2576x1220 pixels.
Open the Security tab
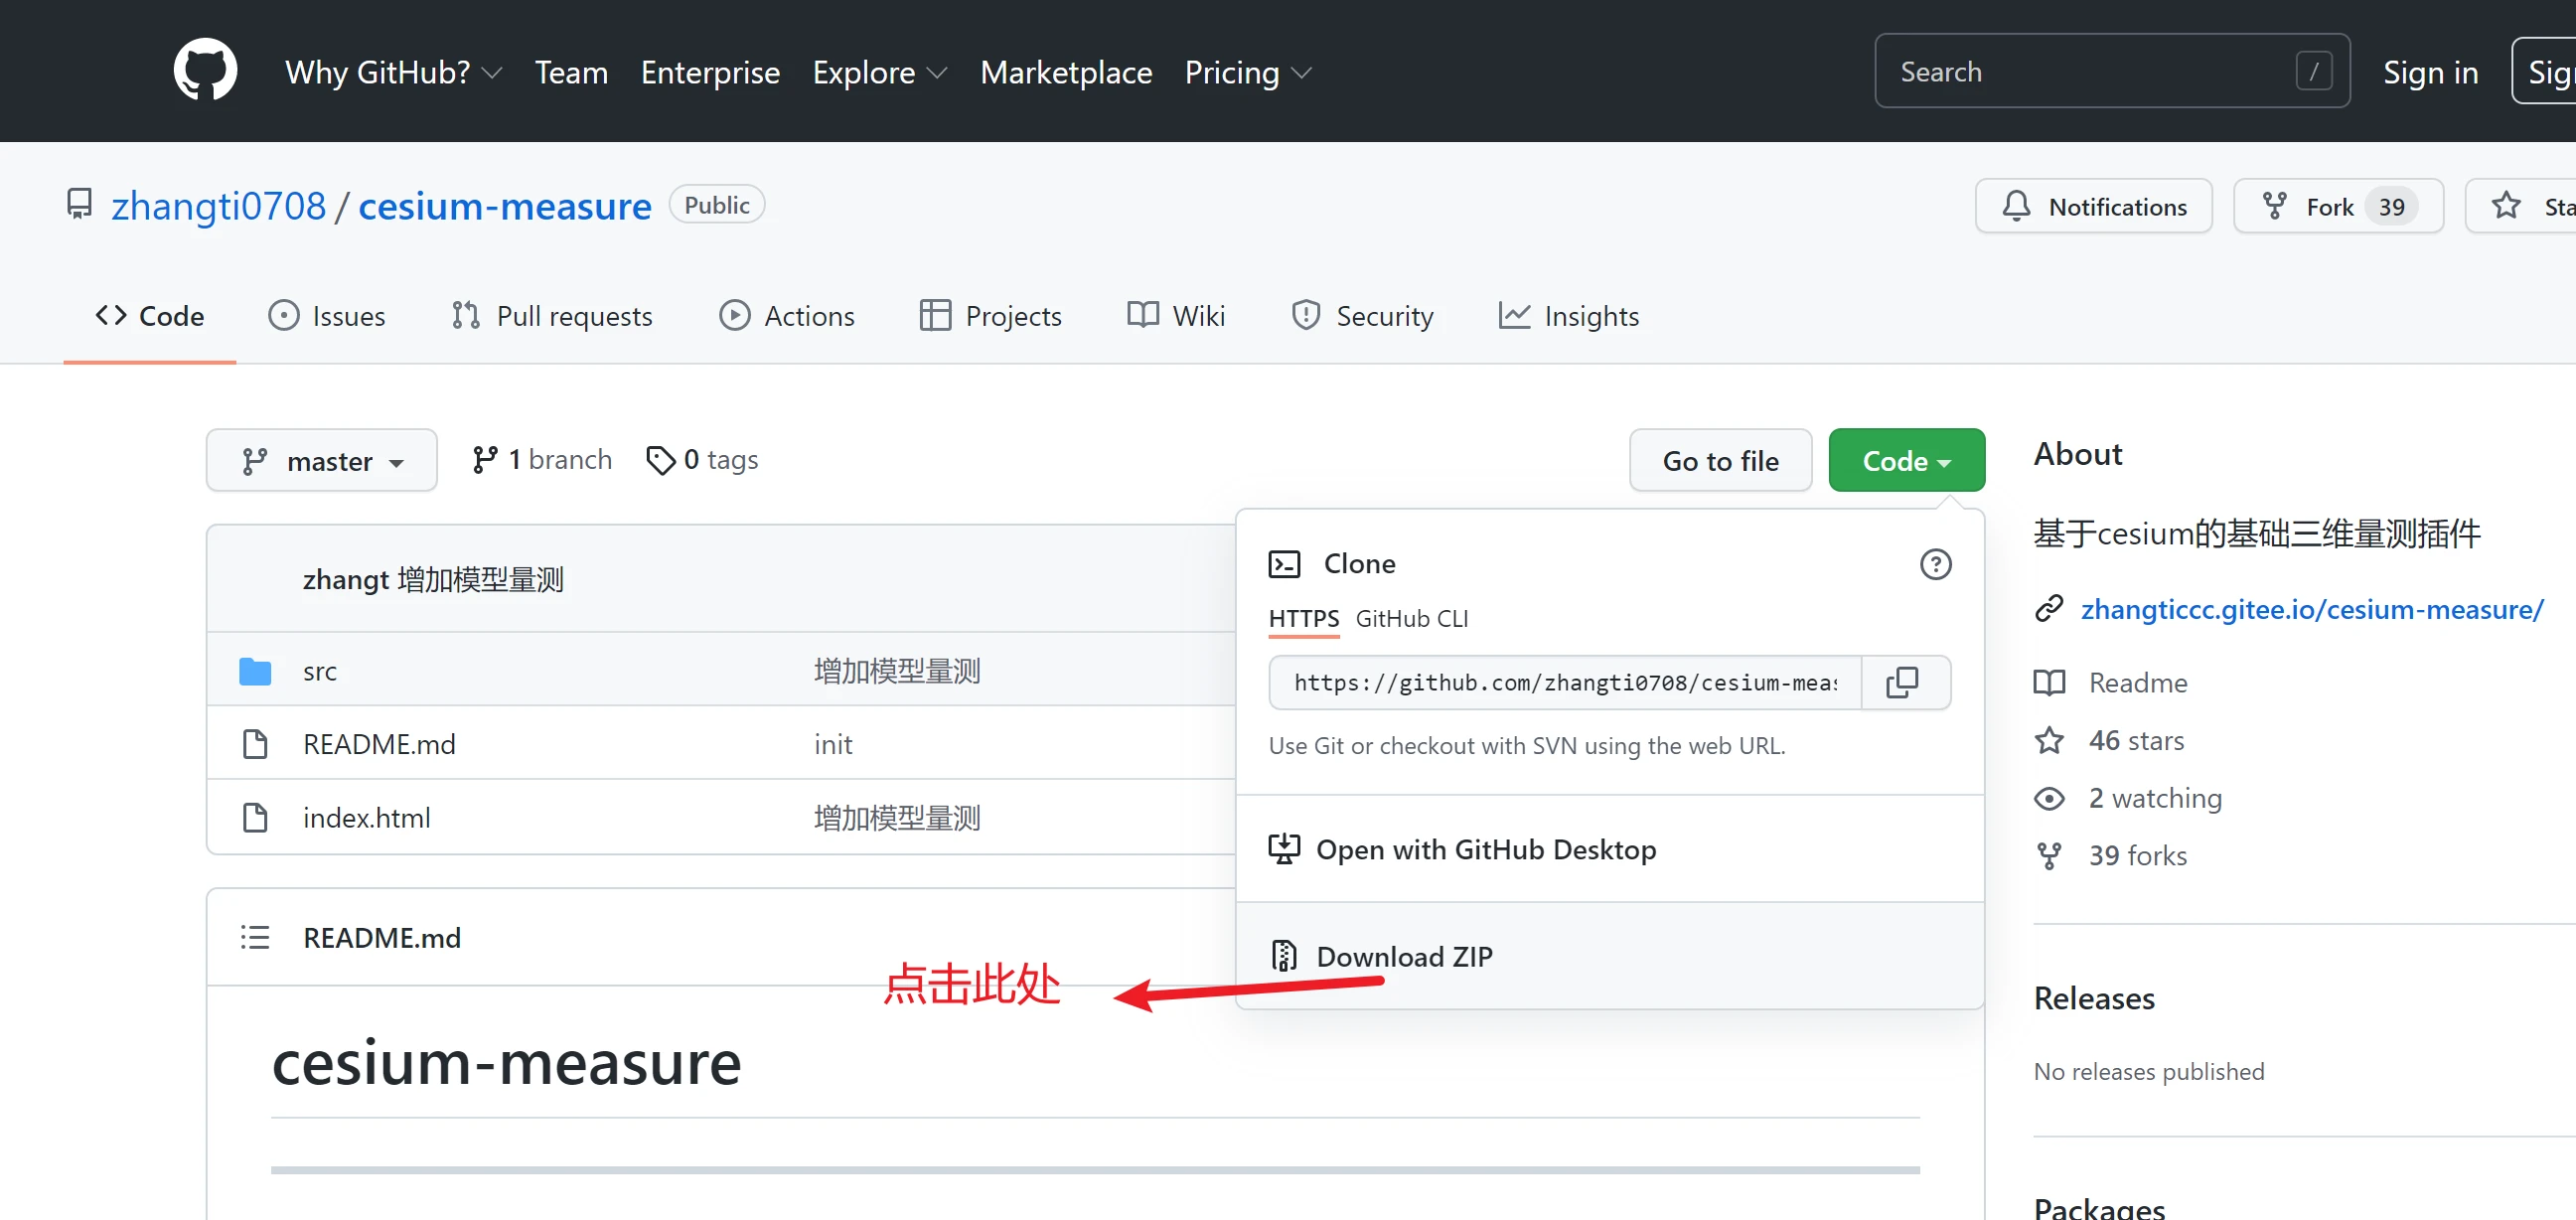coord(1362,316)
